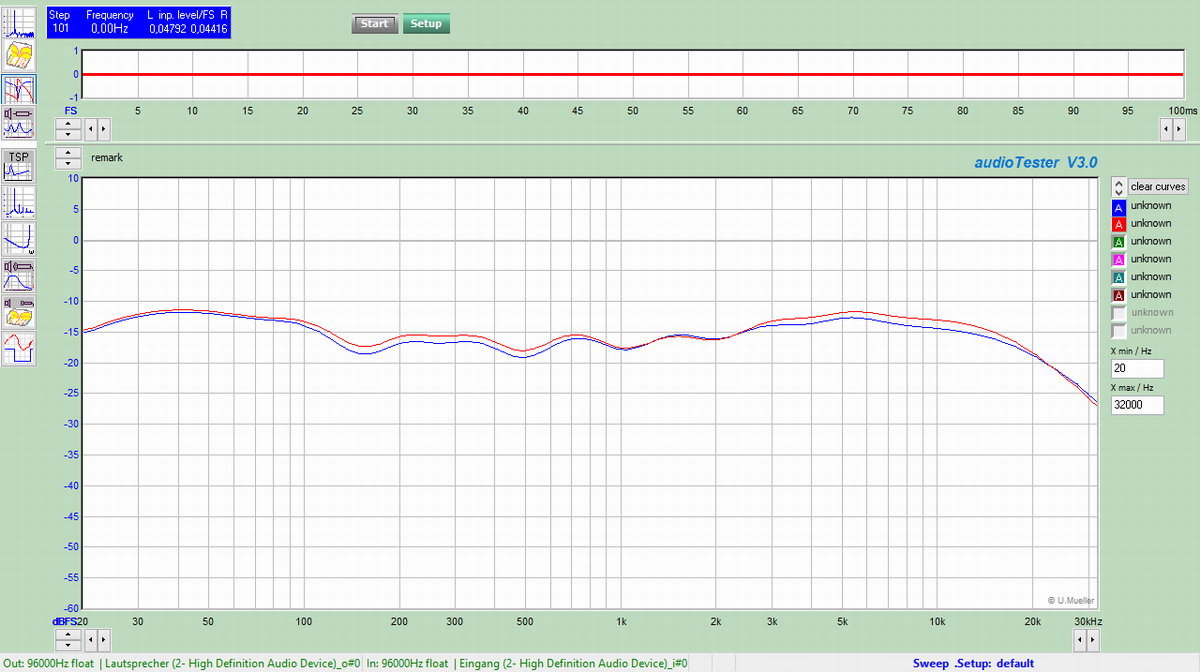Select the highlighted sweep measurement icon
The width and height of the screenshot is (1200, 672).
point(19,90)
